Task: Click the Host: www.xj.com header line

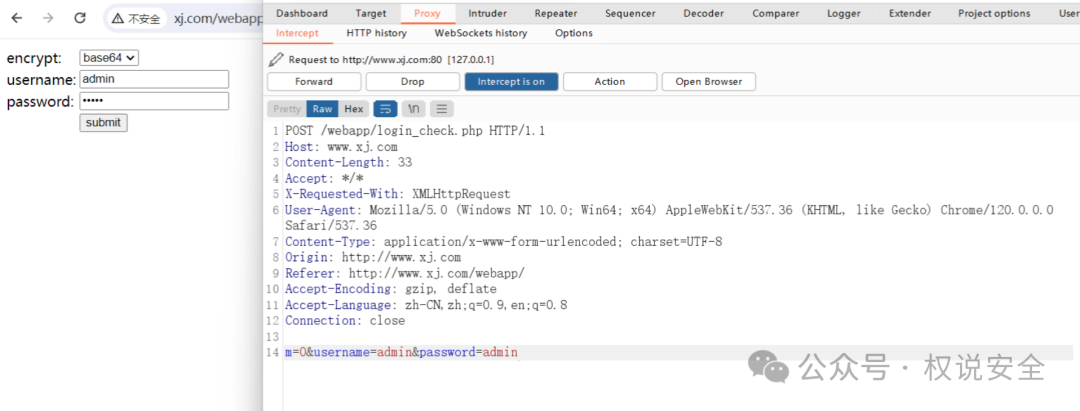Action: click(x=341, y=147)
